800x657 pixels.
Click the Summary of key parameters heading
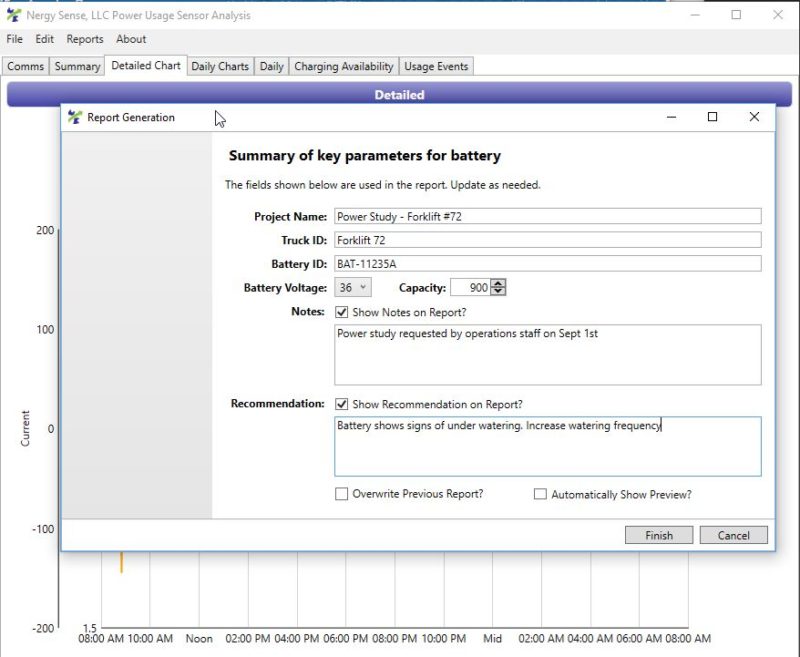pos(365,156)
